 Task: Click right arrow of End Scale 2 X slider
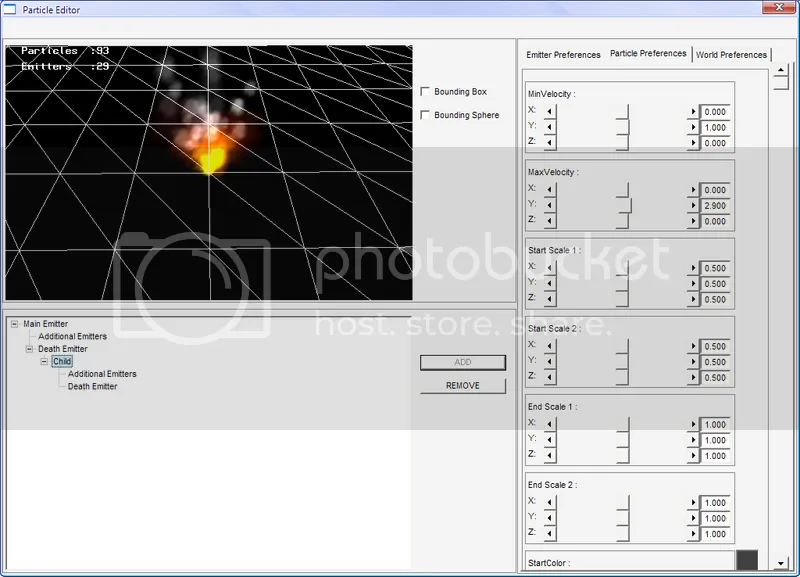(x=693, y=502)
